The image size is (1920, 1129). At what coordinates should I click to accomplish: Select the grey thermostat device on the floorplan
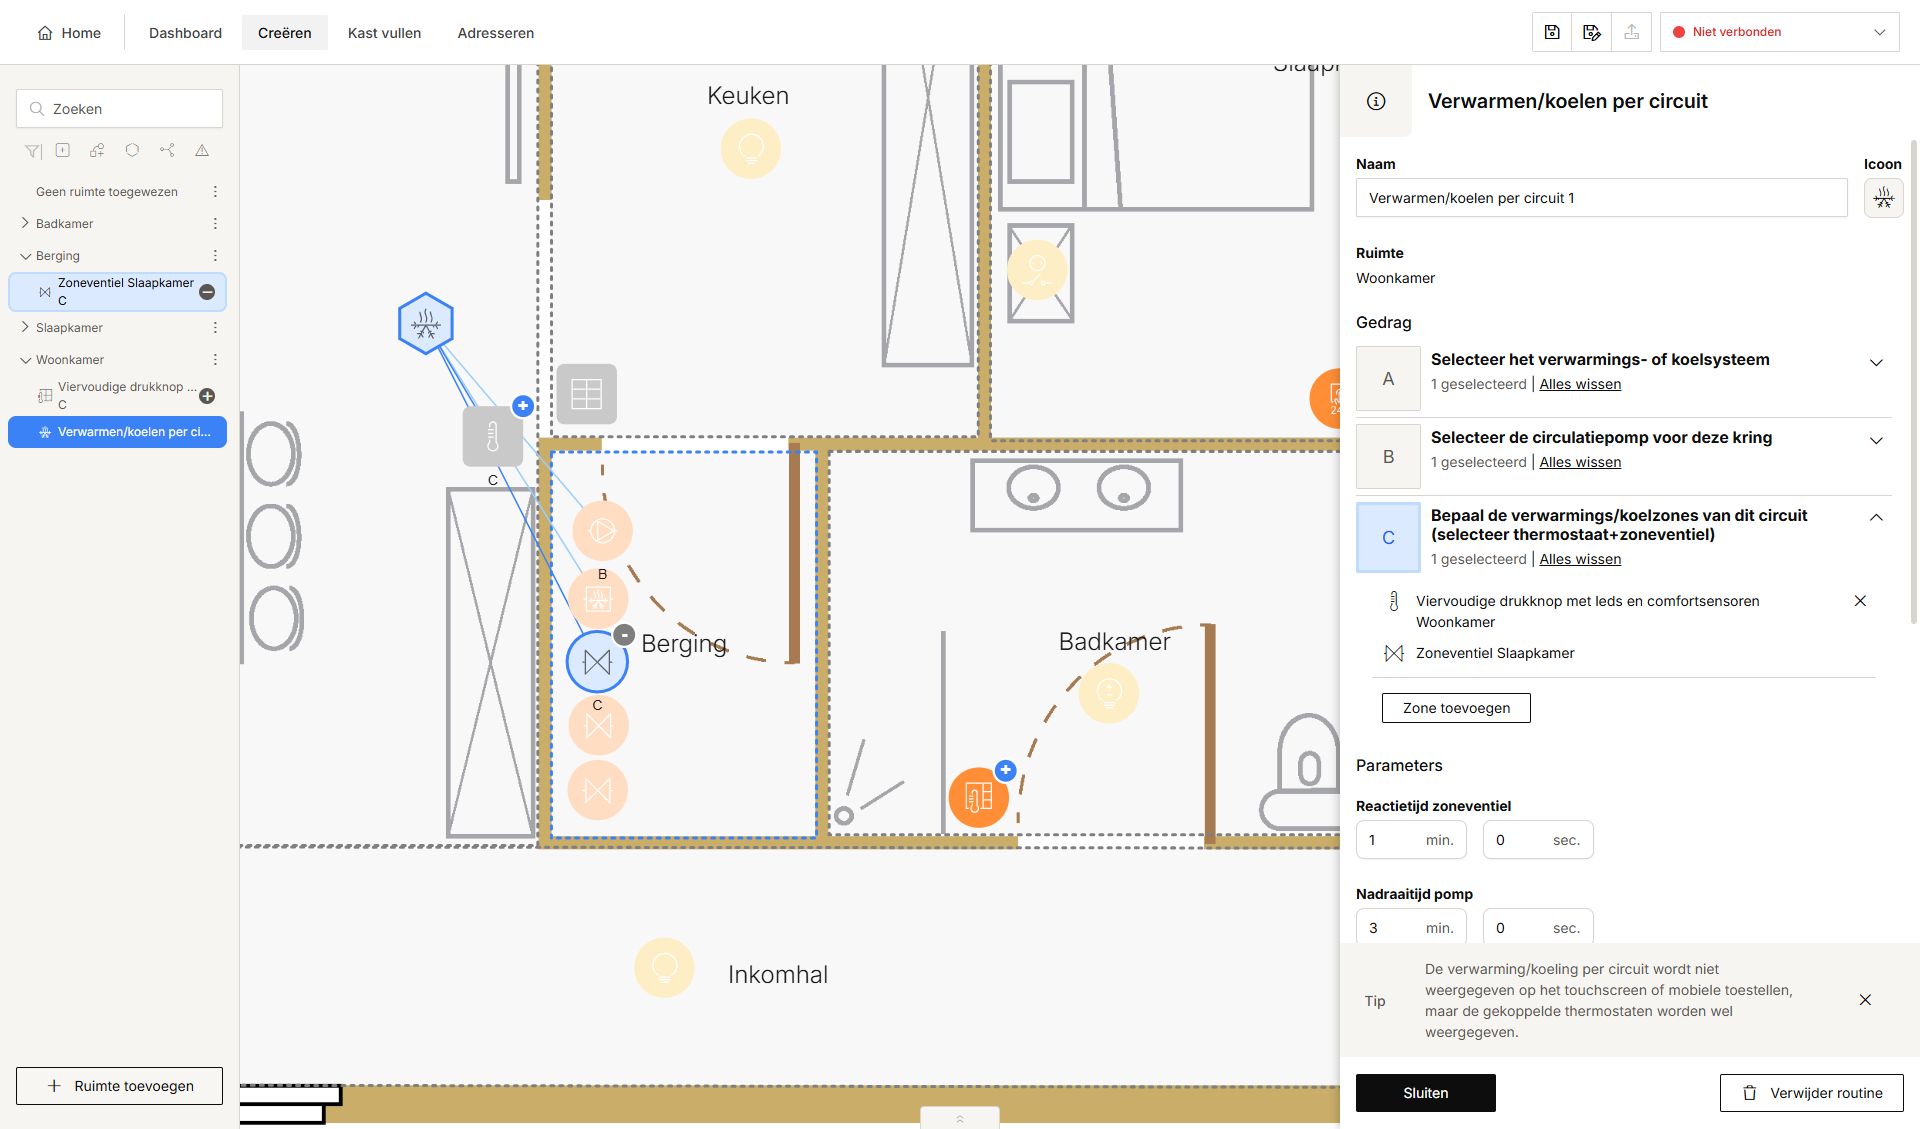(x=492, y=437)
